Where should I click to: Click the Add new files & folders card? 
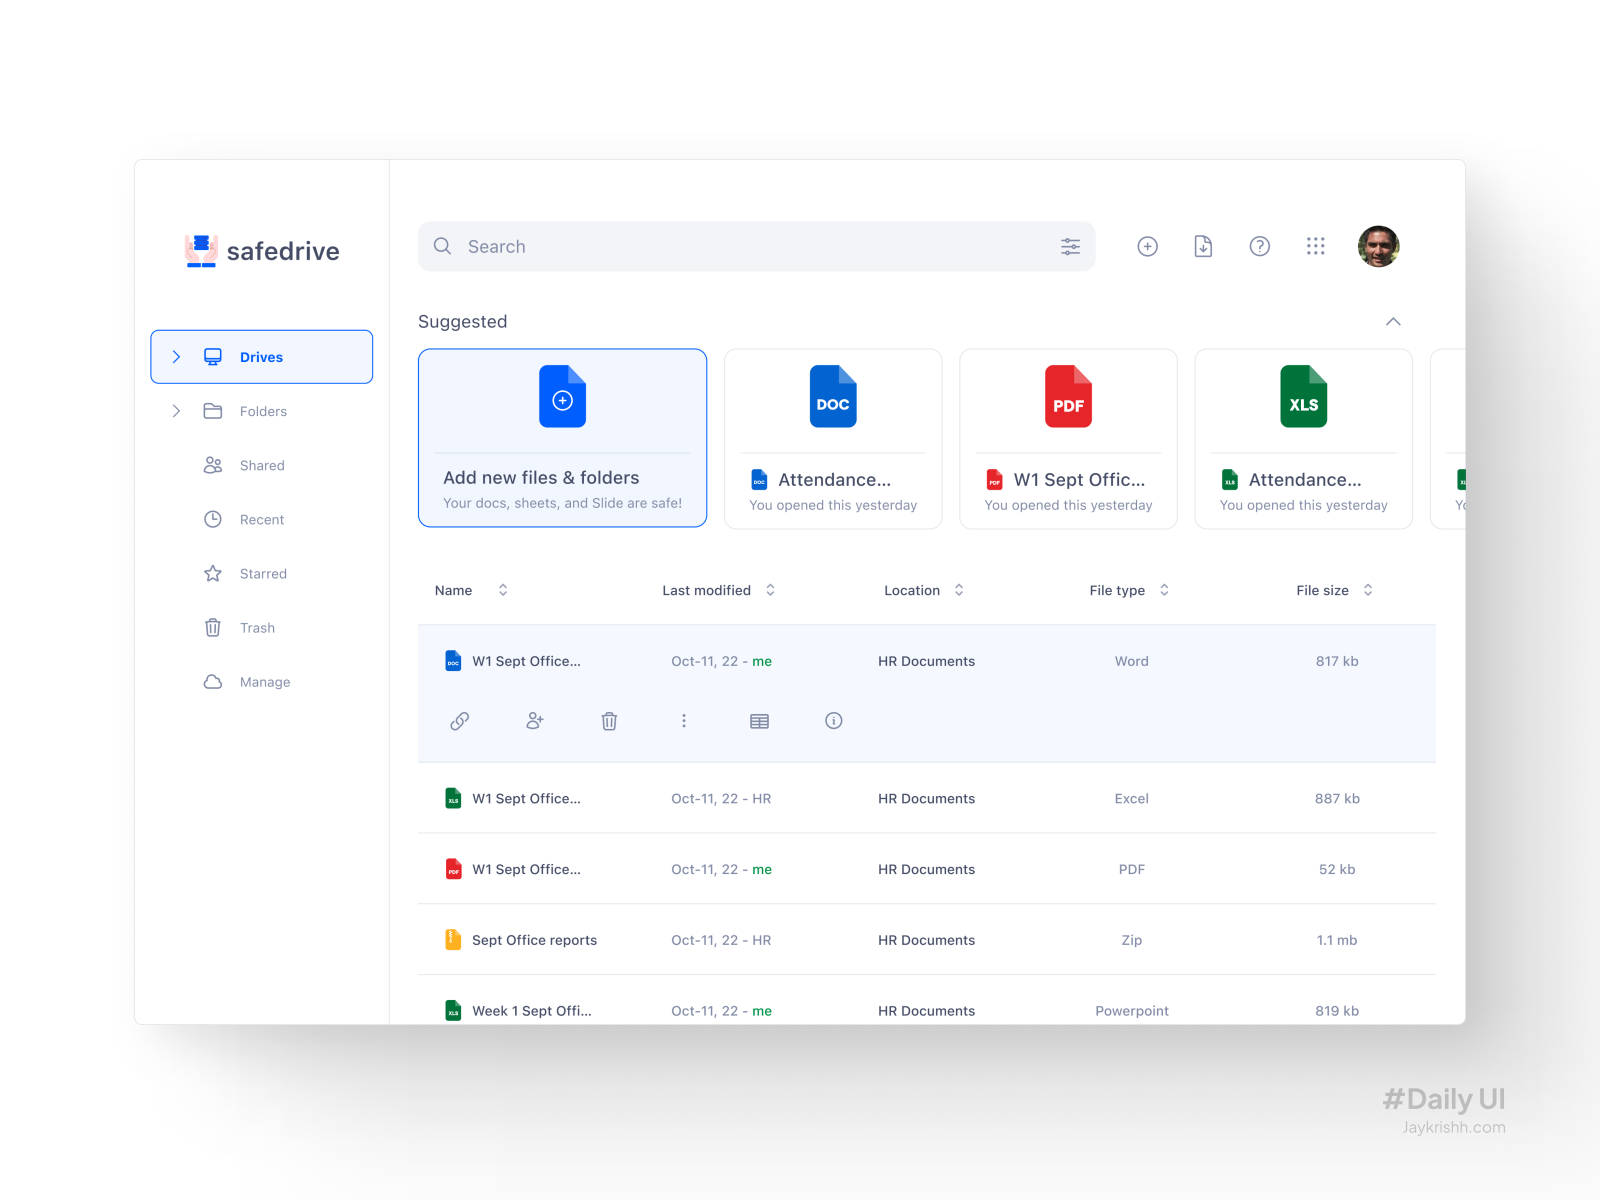[x=562, y=438]
